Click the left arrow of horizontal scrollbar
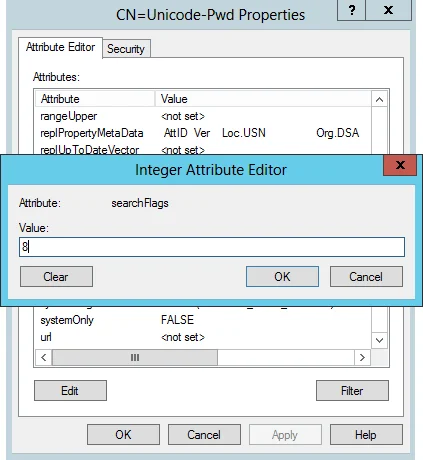423x460 pixels. click(44, 357)
